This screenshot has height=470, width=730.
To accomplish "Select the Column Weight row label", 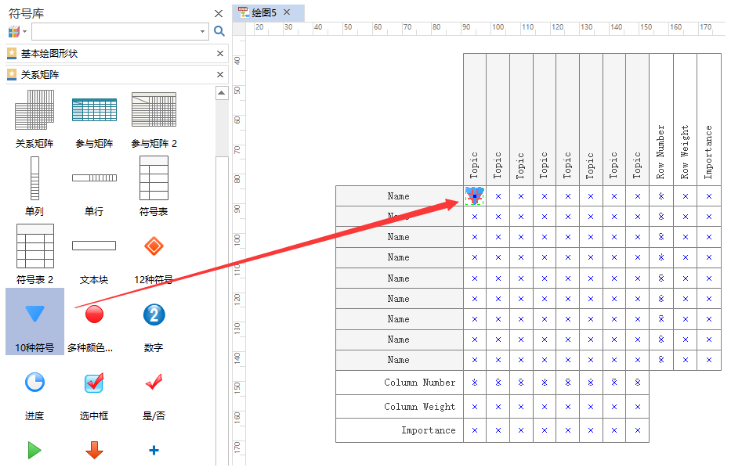I will pyautogui.click(x=399, y=407).
